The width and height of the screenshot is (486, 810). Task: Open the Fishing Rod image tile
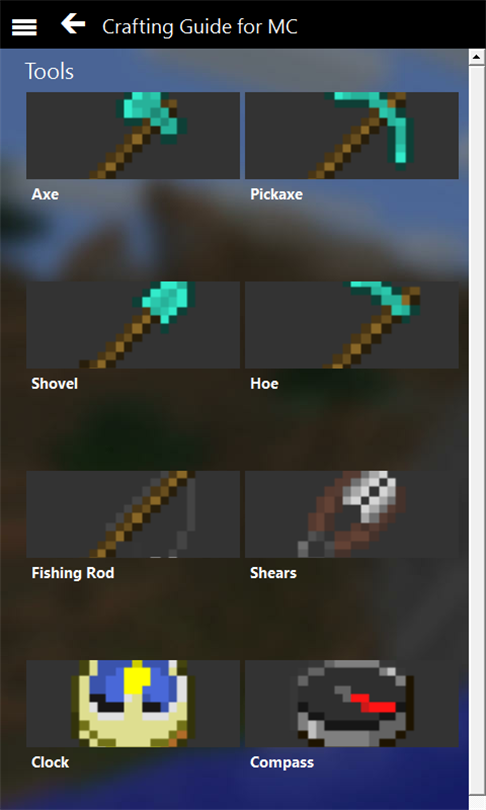pos(133,514)
